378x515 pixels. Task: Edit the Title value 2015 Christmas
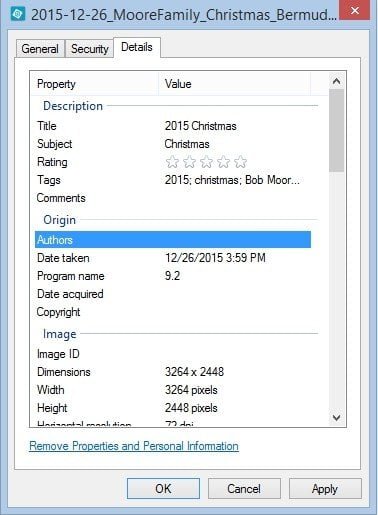(x=201, y=126)
